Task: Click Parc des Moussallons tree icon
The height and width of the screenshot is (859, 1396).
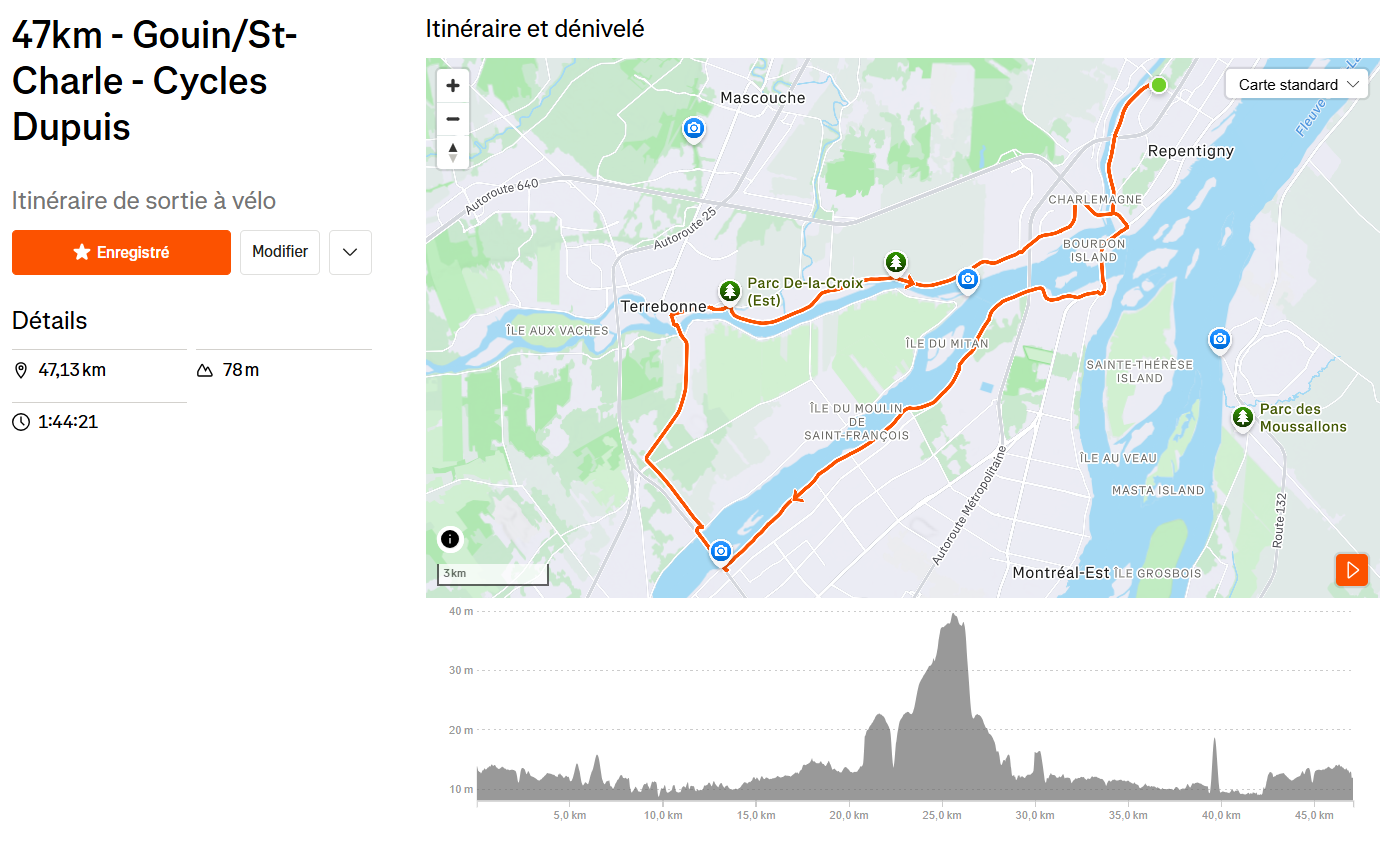Action: [x=1242, y=417]
